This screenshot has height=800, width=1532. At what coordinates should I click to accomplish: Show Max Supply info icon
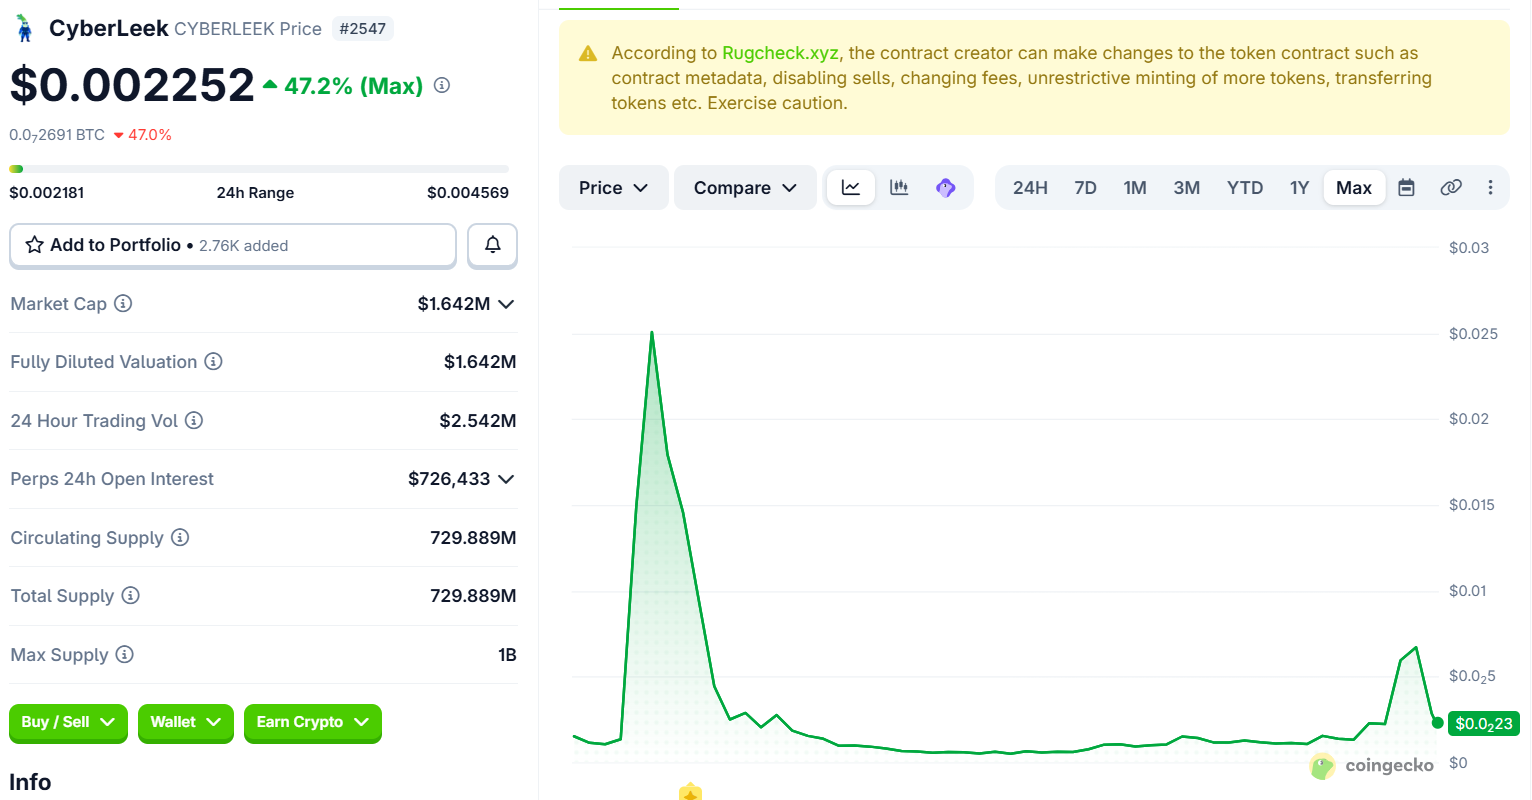click(124, 654)
